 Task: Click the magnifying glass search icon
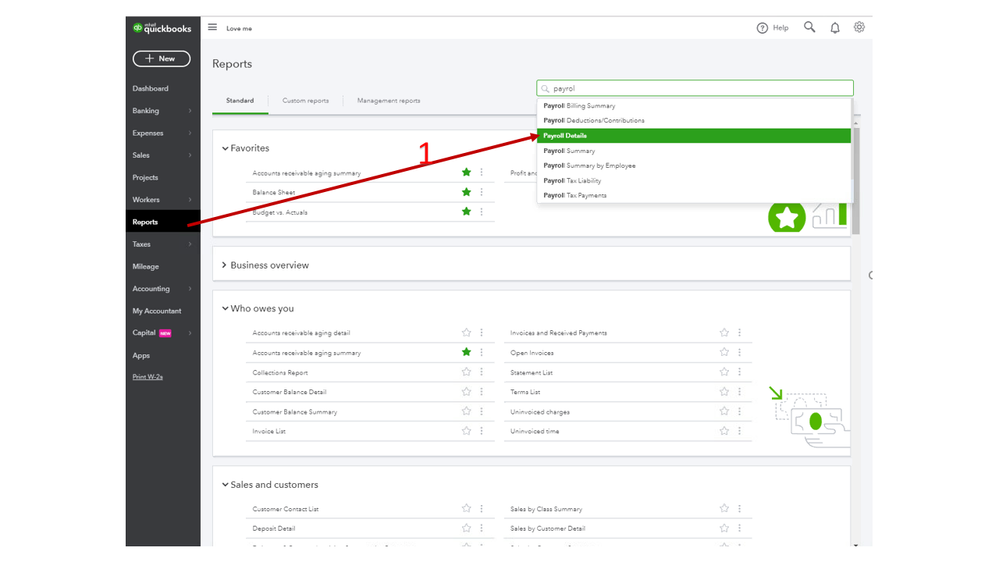[x=809, y=27]
